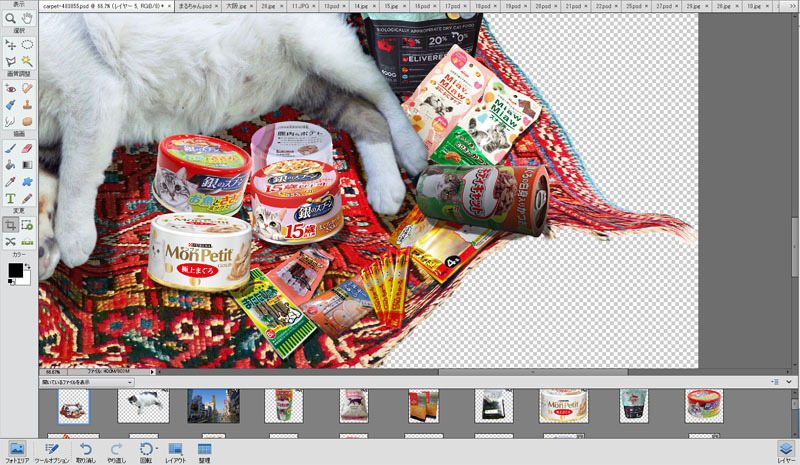The image size is (800, 465).
Task: Open the foreground black color swatch
Action: (x=15, y=271)
